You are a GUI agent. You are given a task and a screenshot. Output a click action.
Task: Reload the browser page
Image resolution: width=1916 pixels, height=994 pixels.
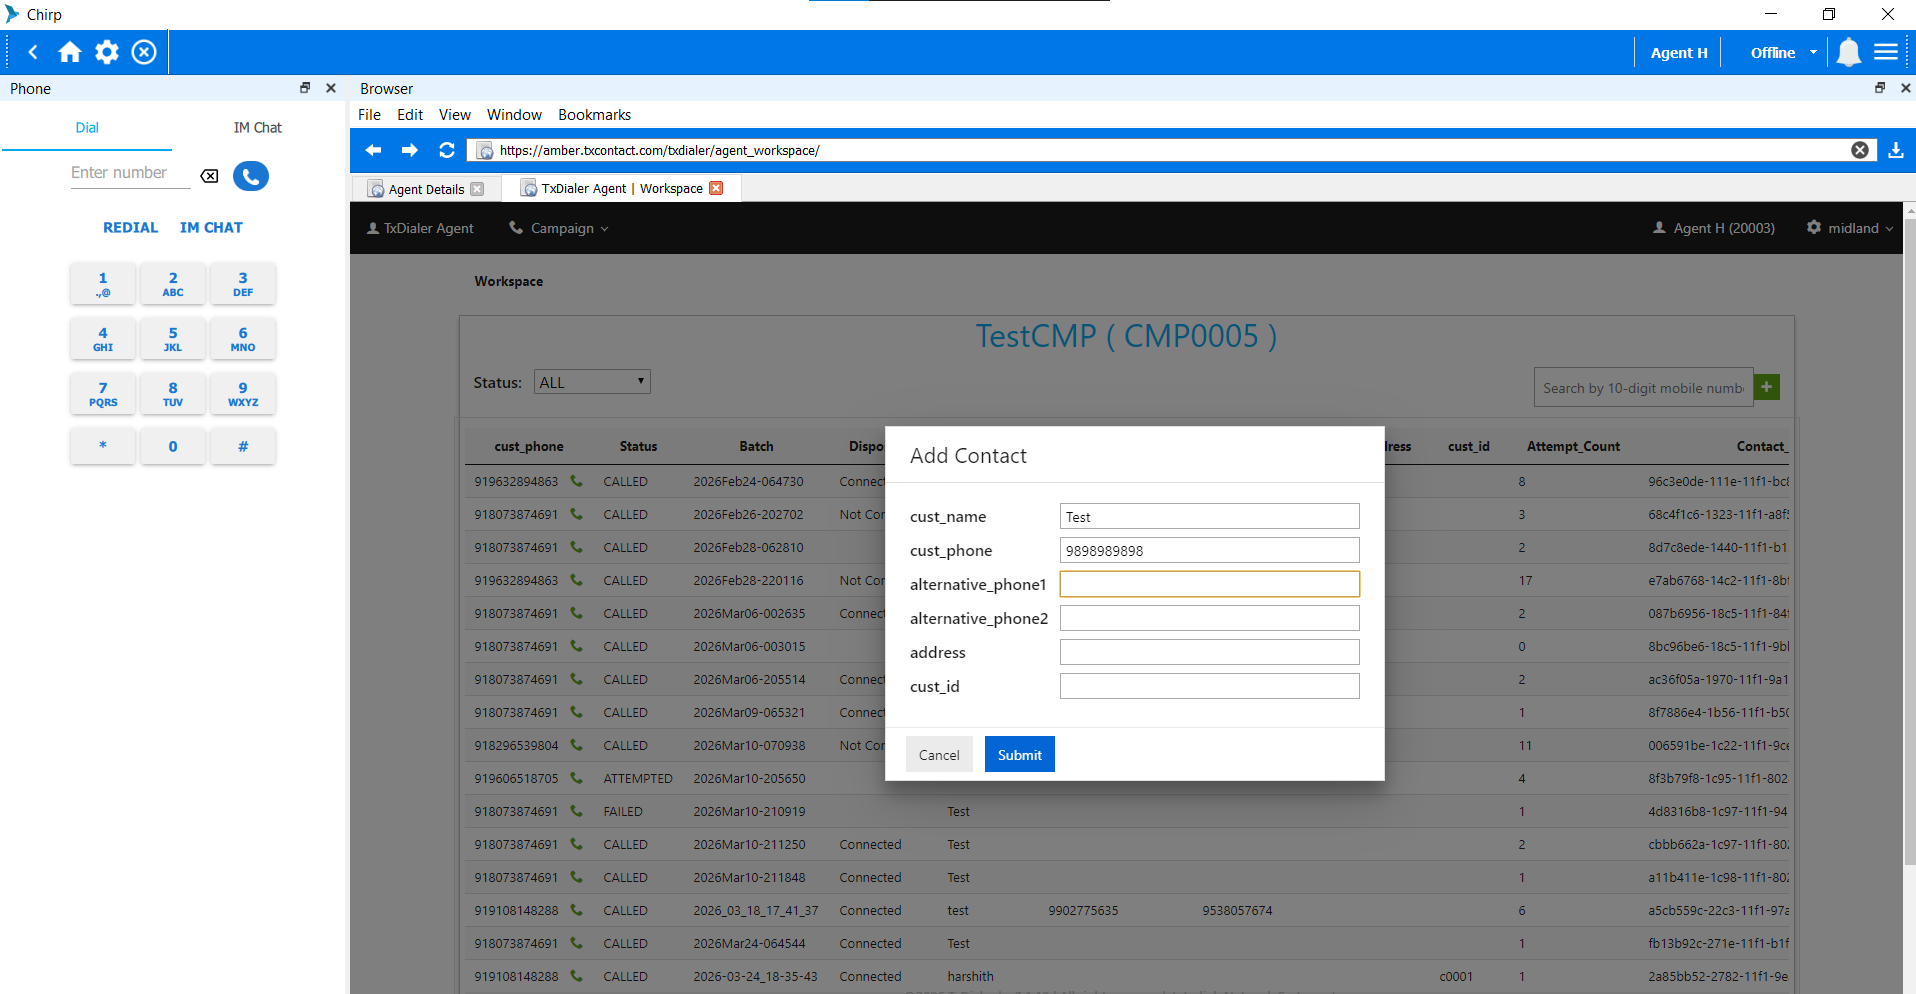(x=447, y=150)
